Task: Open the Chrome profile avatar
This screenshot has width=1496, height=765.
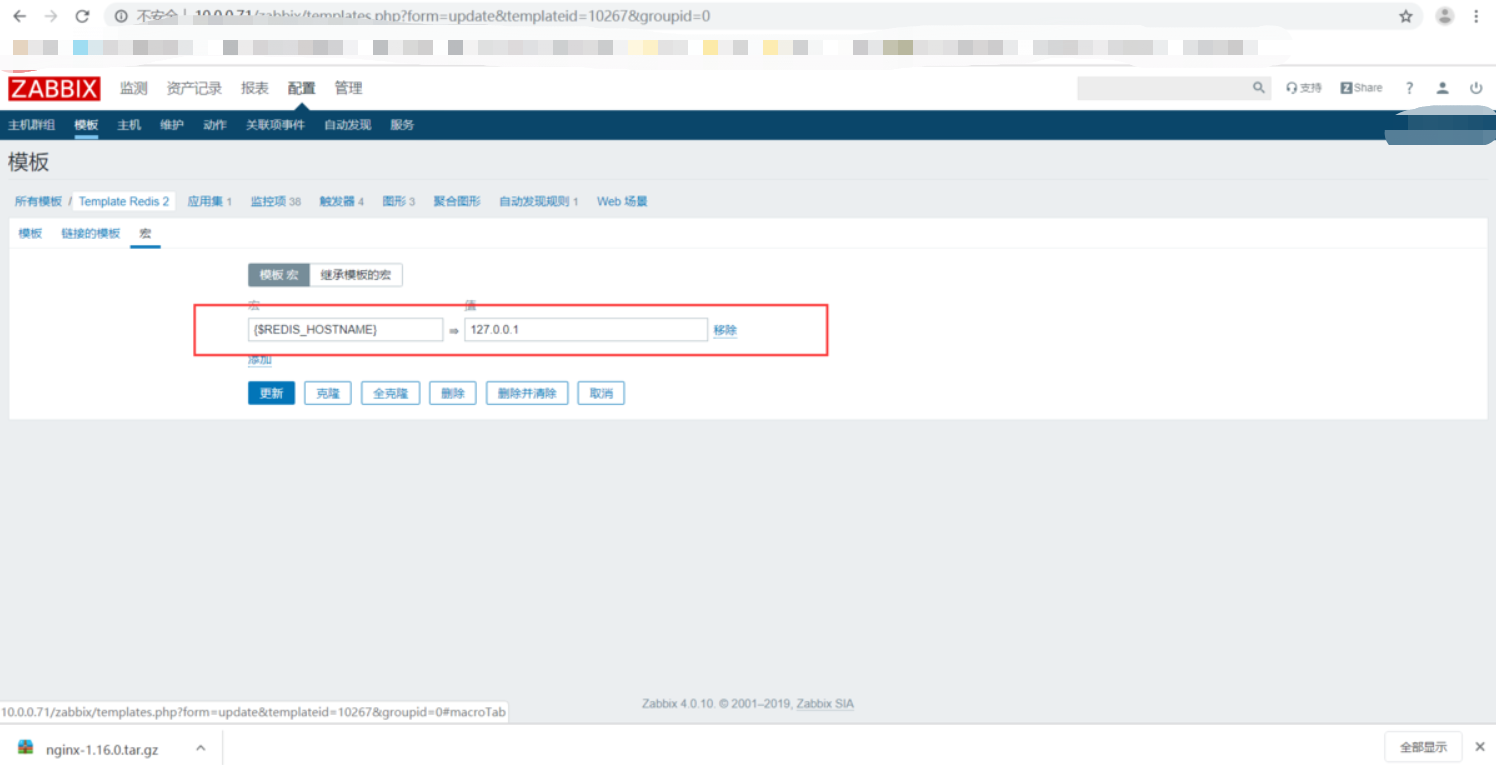Action: (x=1444, y=17)
